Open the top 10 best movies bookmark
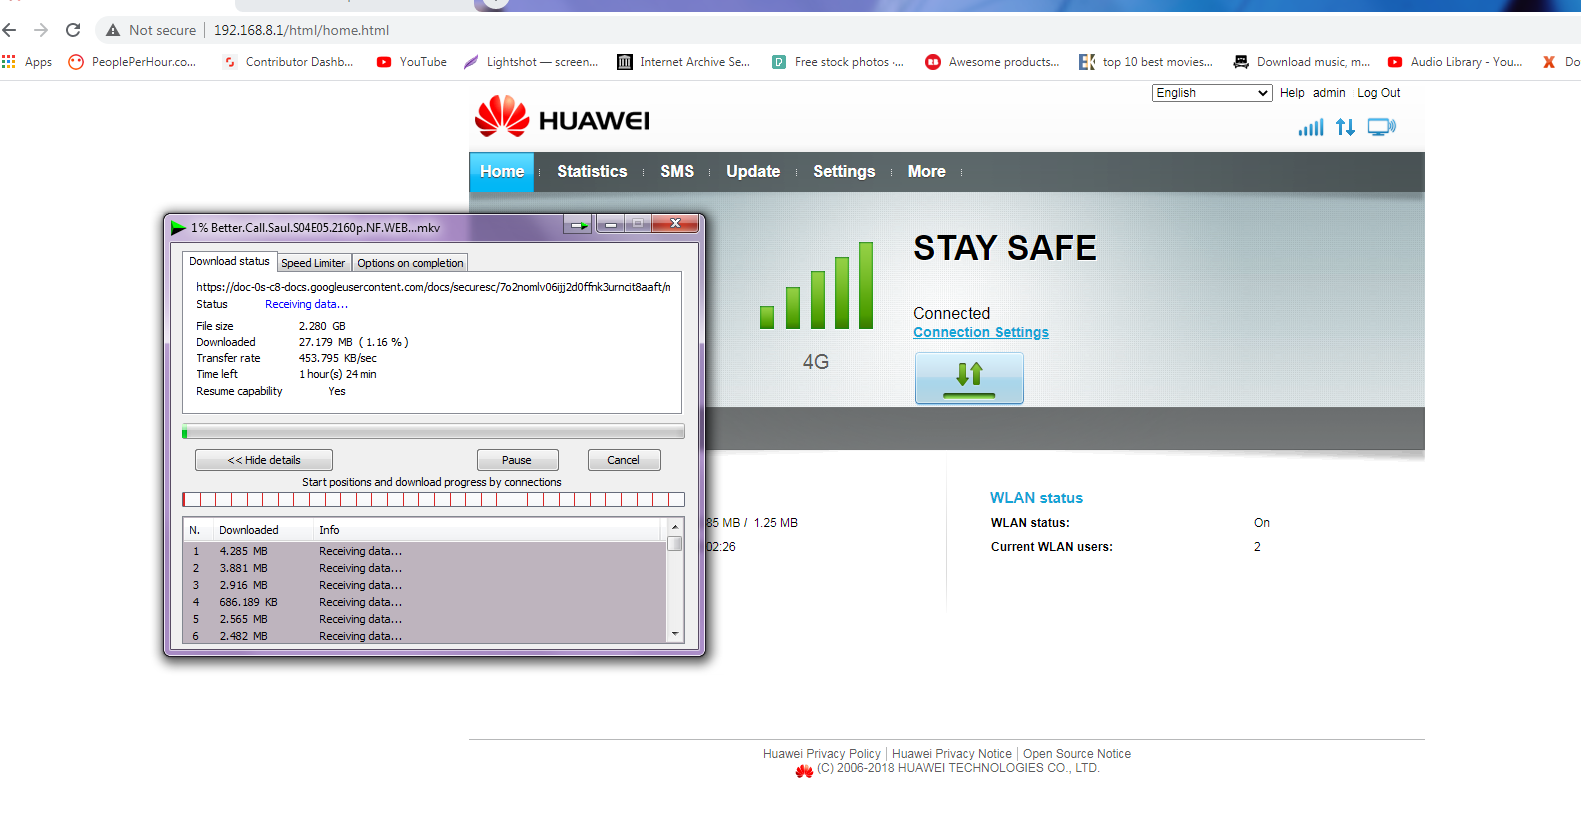This screenshot has height=819, width=1581. coord(1146,62)
